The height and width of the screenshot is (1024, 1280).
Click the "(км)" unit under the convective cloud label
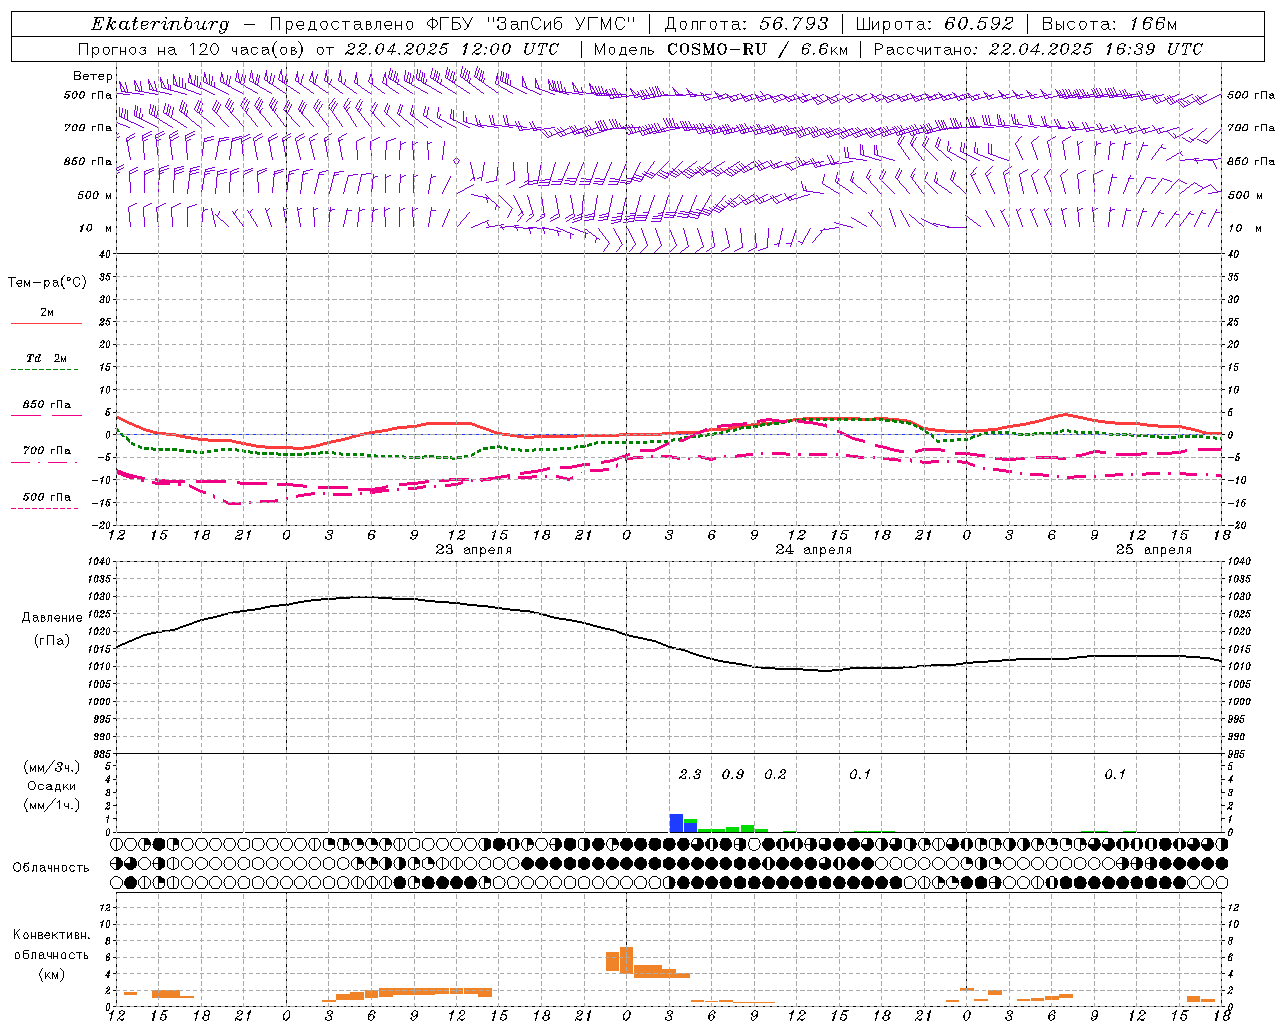(52, 974)
